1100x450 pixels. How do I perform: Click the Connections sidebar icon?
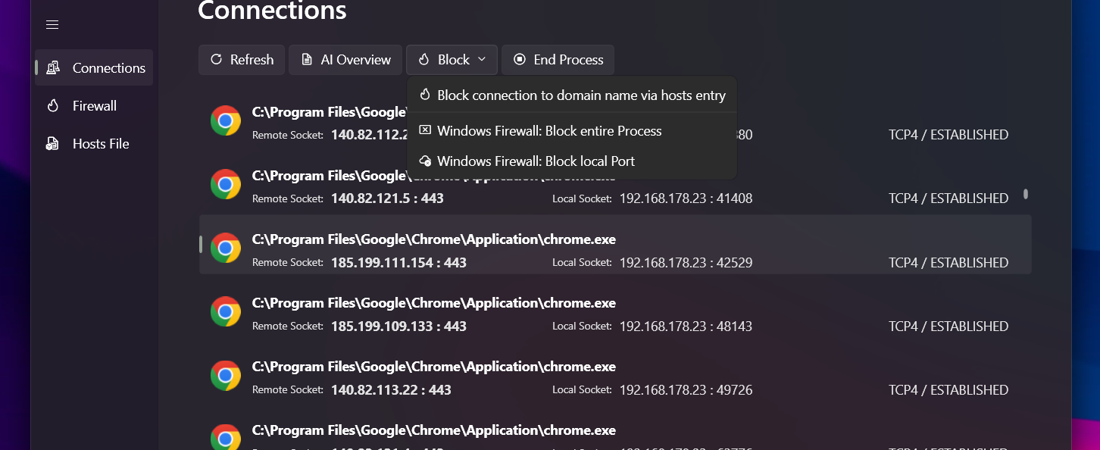point(53,68)
